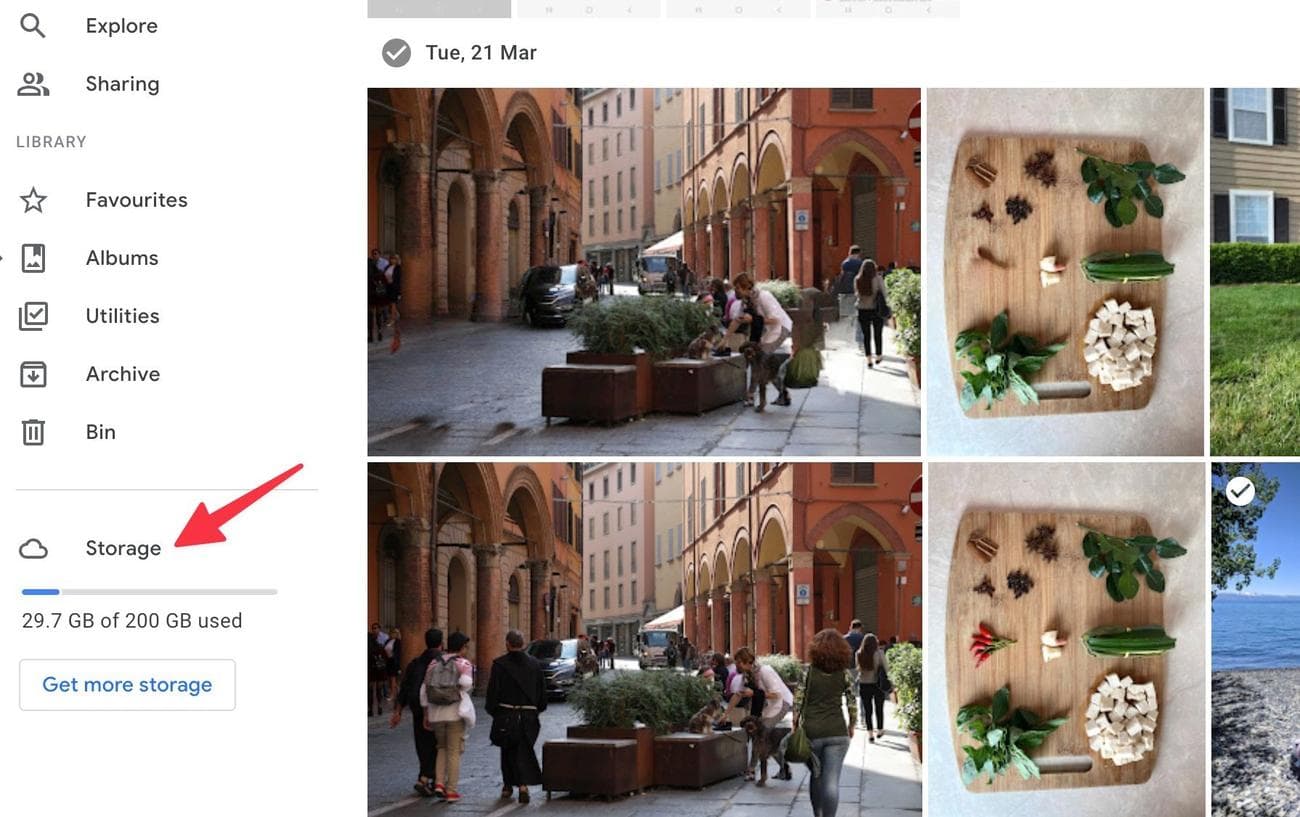Go to the Archive section
The width and height of the screenshot is (1300, 817).
tap(123, 374)
